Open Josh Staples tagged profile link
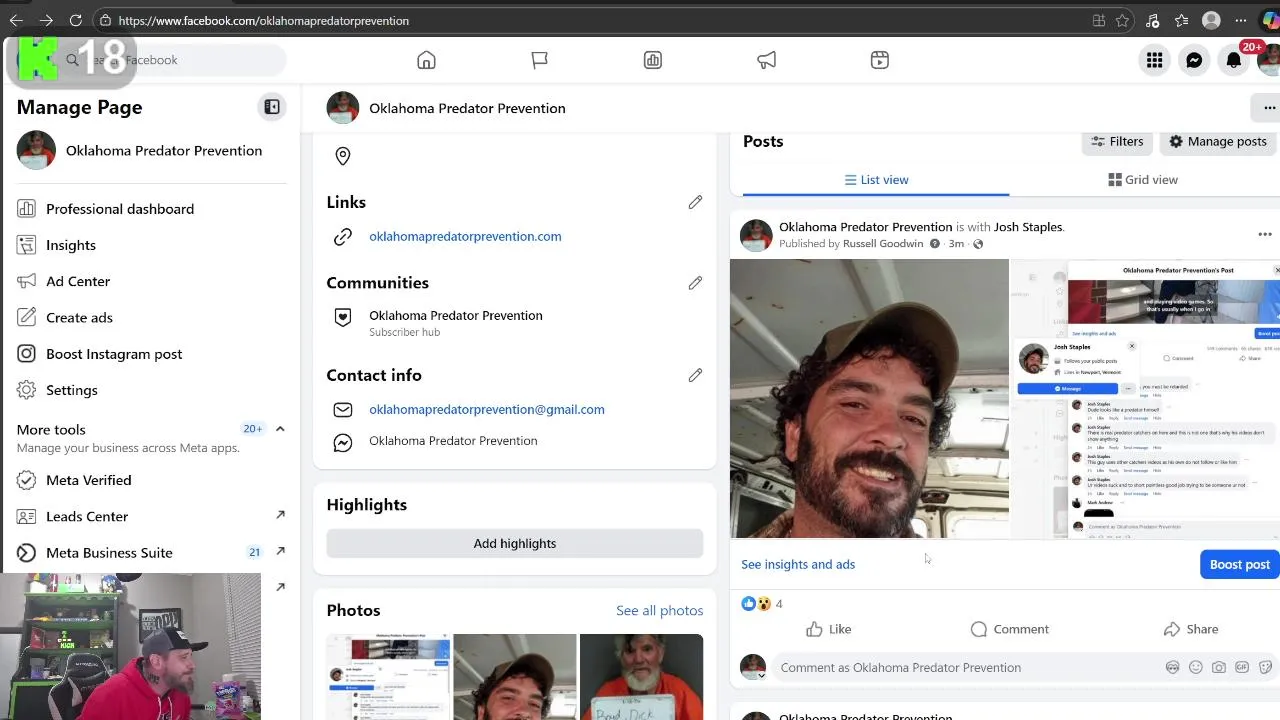Viewport: 1280px width, 720px height. coord(1028,227)
